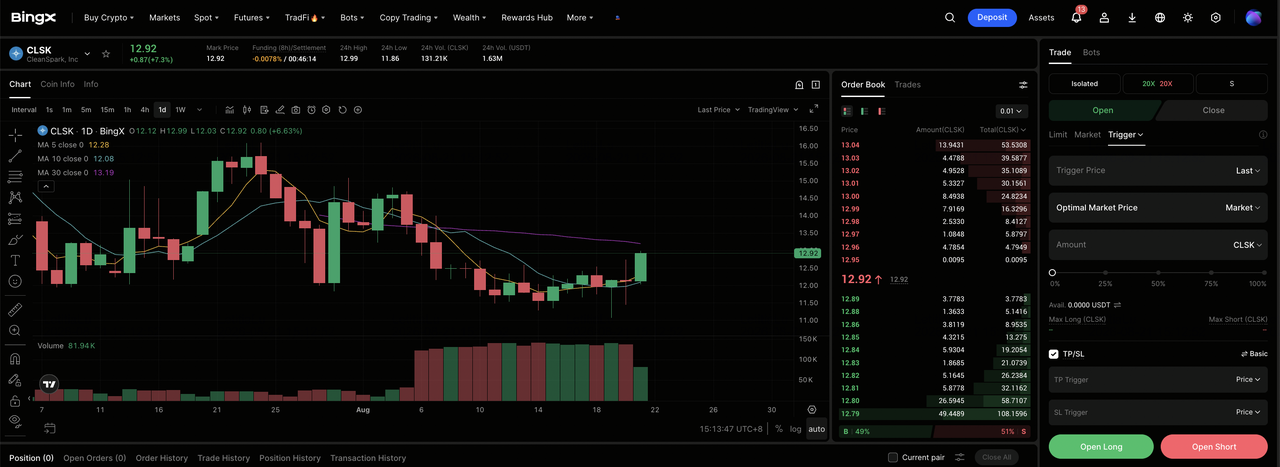Image resolution: width=1280 pixels, height=467 pixels.
Task: Click the Open Long button
Action: 1101,446
